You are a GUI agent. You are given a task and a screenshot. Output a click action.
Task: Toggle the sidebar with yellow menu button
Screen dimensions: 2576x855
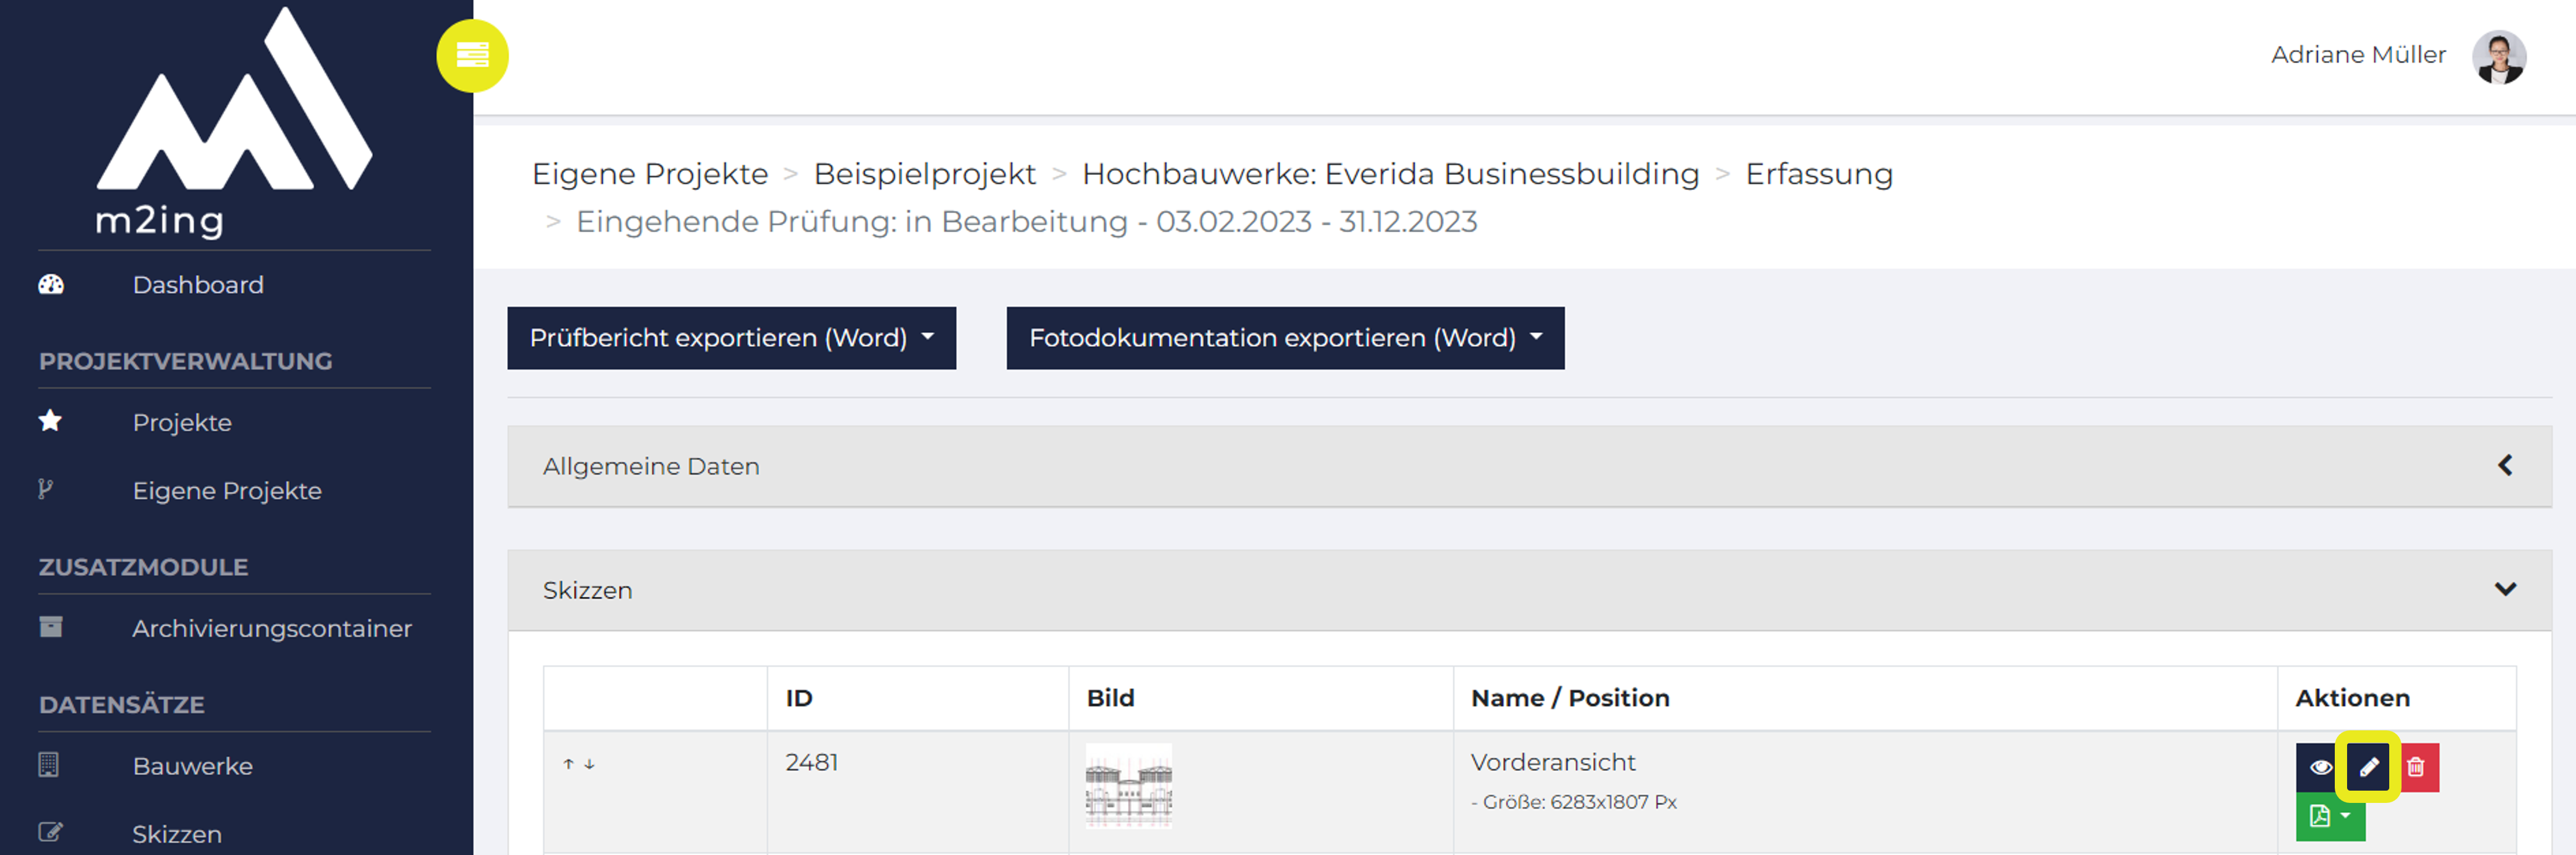472,56
